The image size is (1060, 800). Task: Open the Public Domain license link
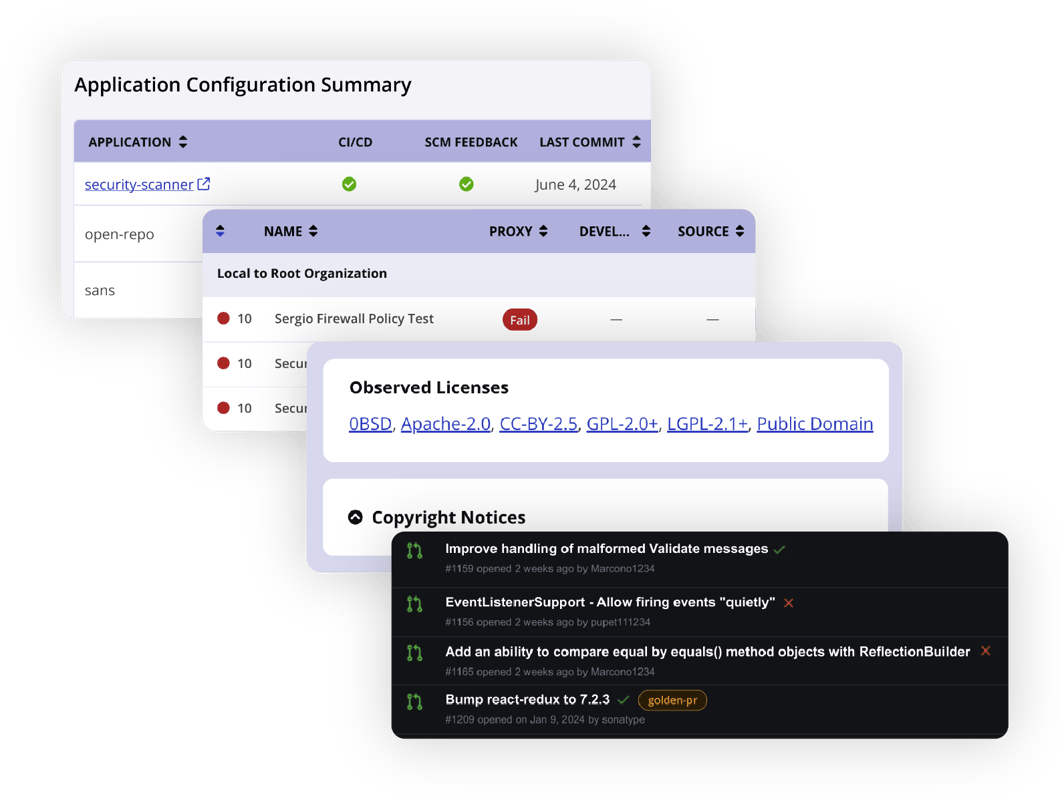(814, 423)
